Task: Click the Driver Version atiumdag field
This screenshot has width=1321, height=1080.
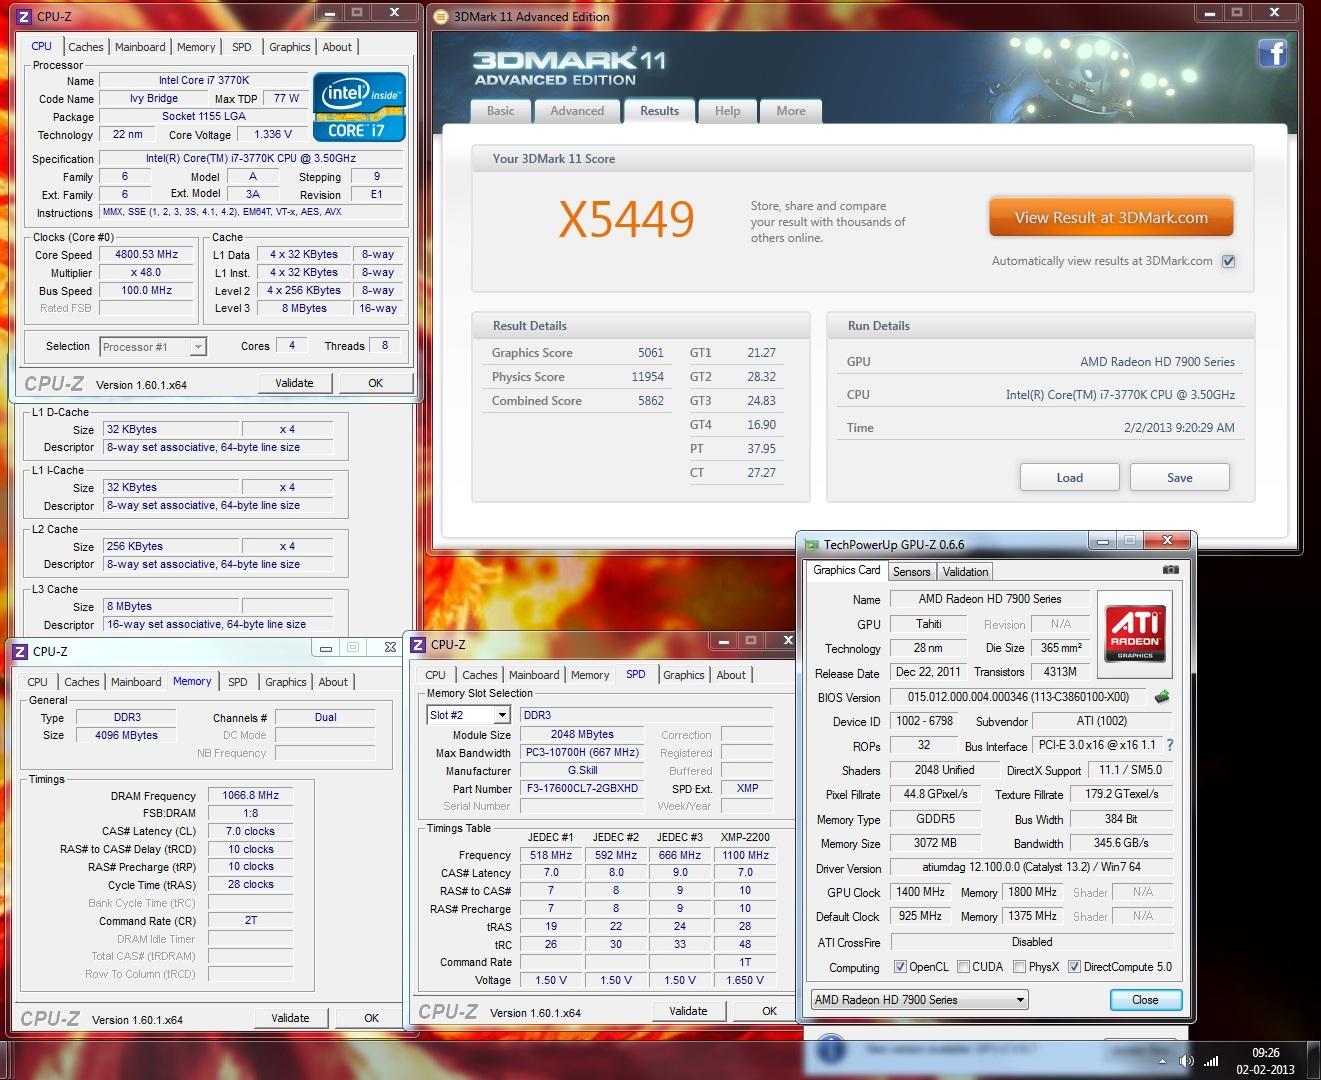Action: pos(1032,867)
